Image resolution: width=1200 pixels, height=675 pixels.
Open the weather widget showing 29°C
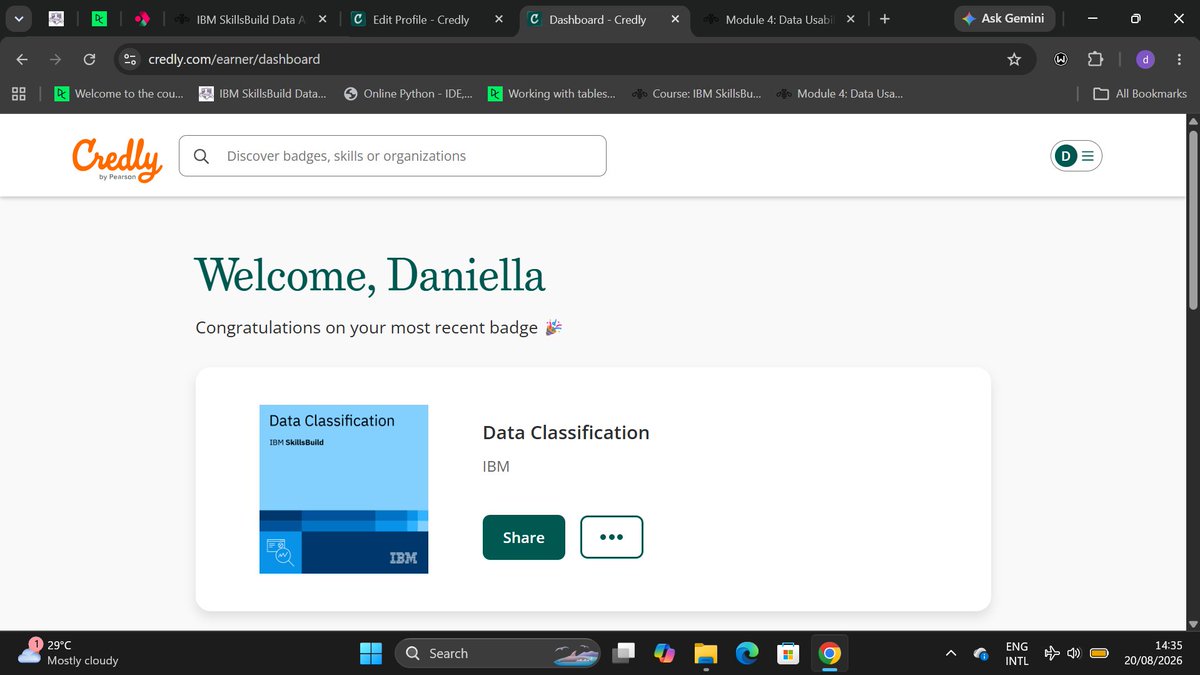68,653
